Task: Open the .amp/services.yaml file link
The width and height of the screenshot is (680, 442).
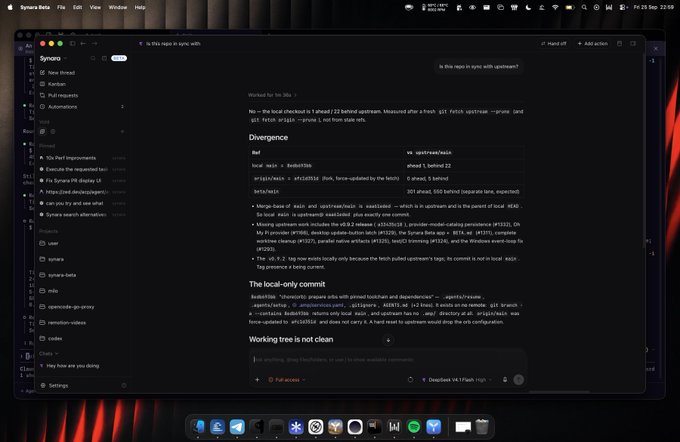Action: (317, 305)
